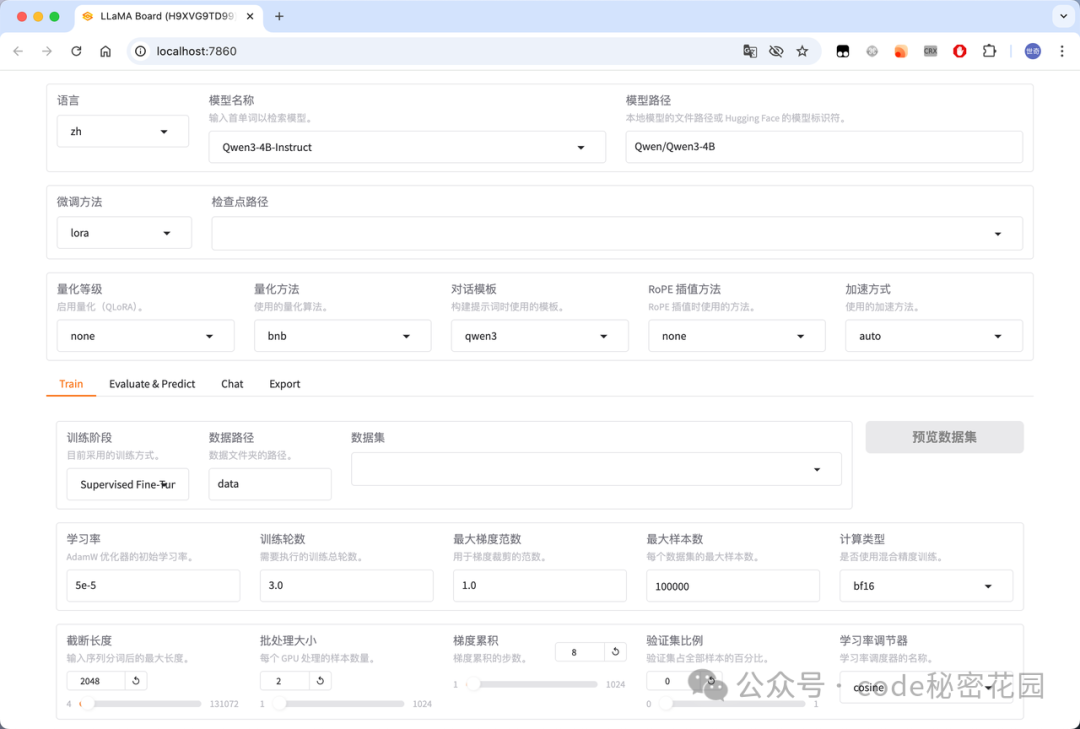
Task: Open the tab search chevron dropdown
Action: pos(1063,16)
